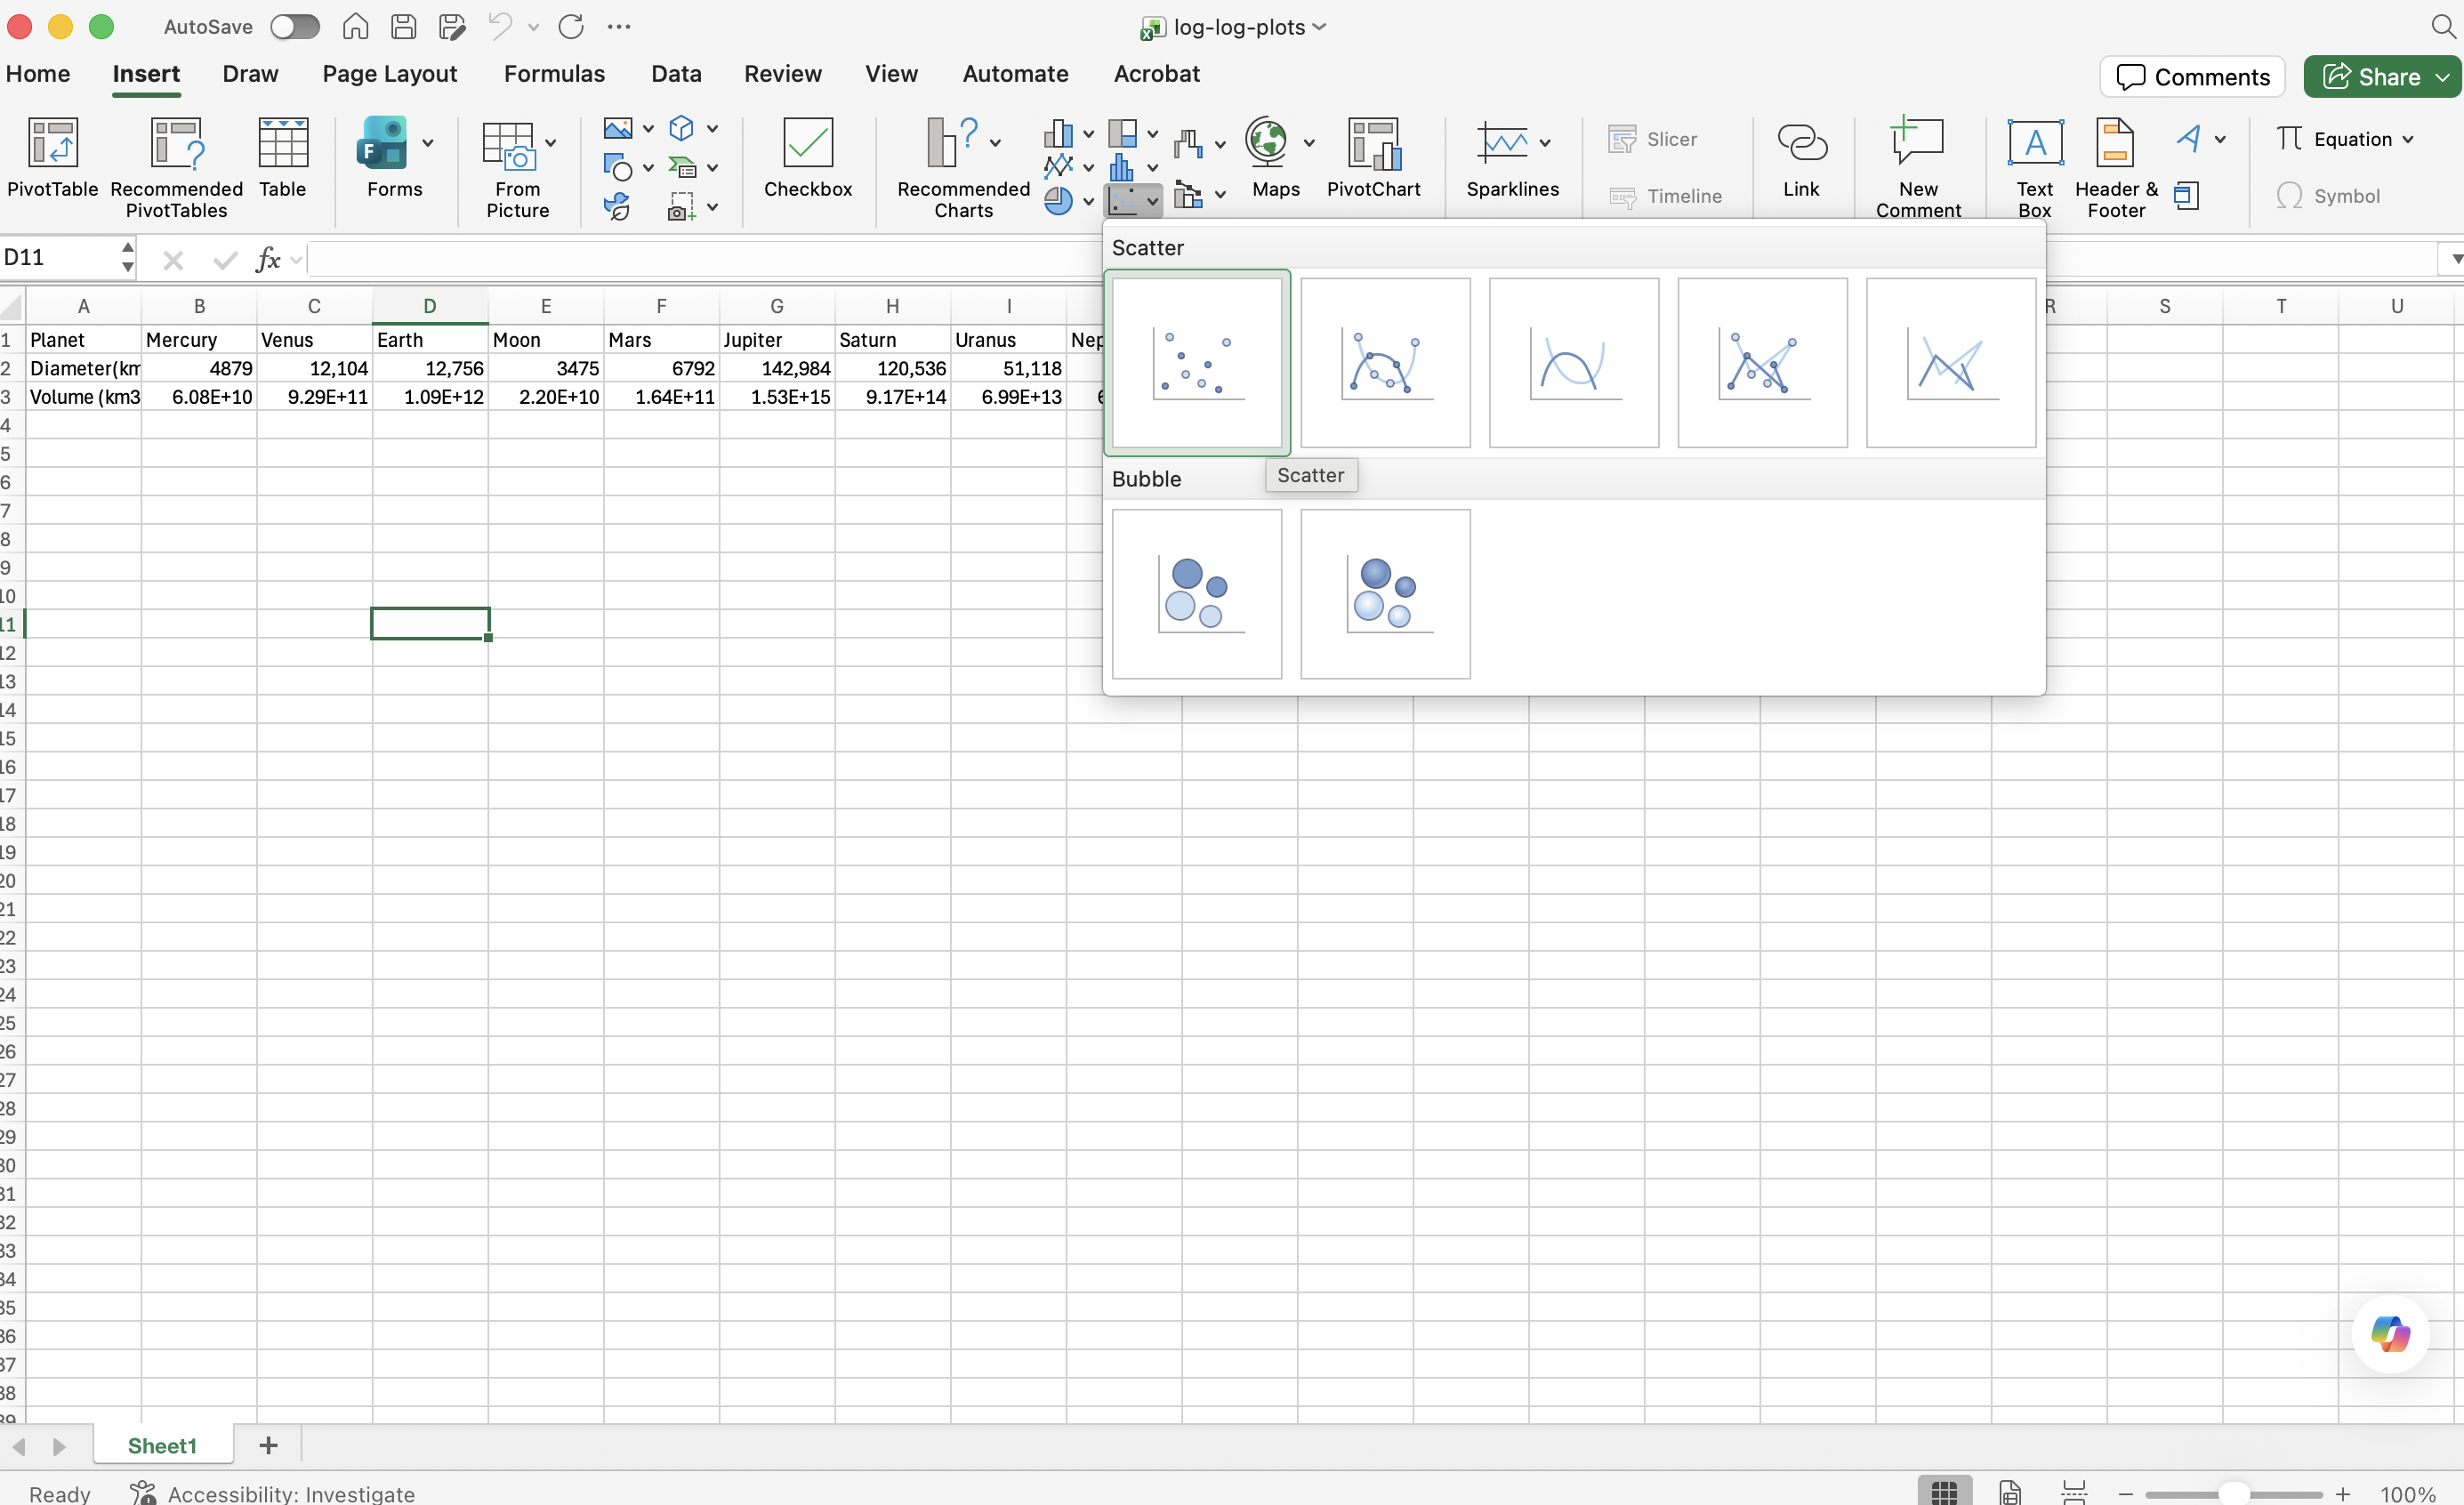2464x1505 pixels.
Task: Click the line chart icon
Action: (x=1058, y=166)
